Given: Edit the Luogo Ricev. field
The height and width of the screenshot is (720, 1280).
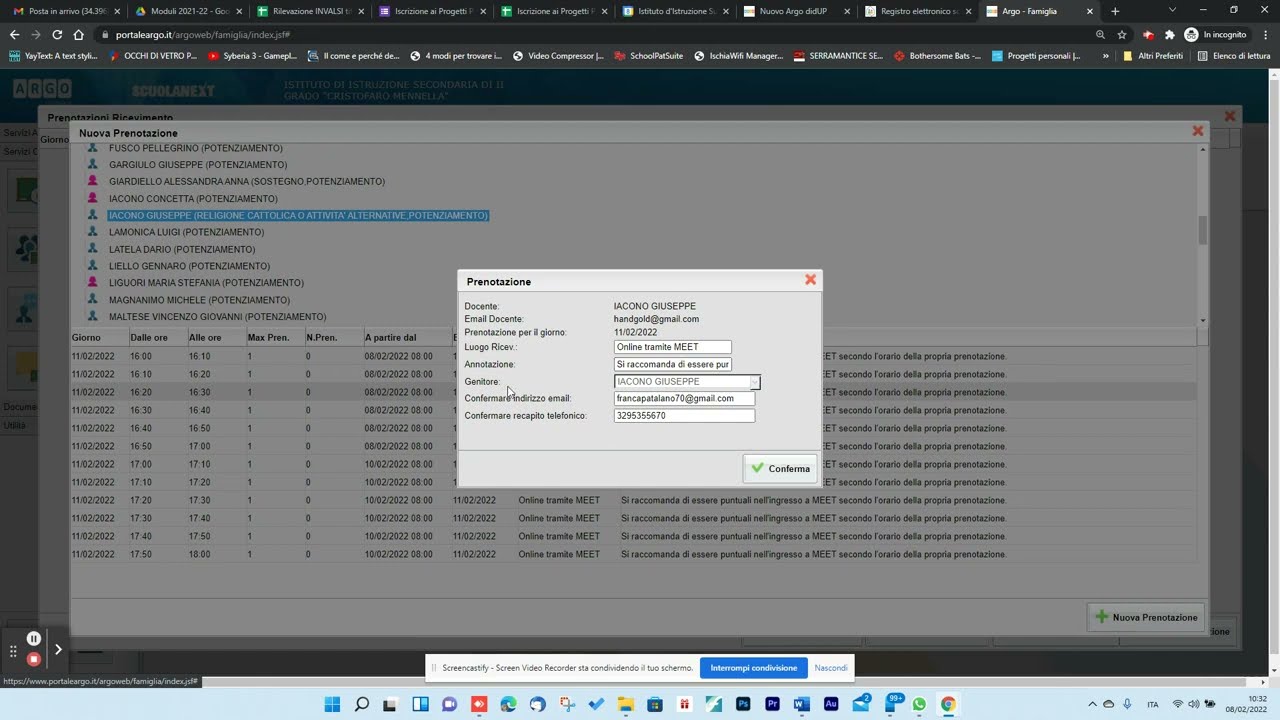Looking at the screenshot, I should [x=672, y=347].
